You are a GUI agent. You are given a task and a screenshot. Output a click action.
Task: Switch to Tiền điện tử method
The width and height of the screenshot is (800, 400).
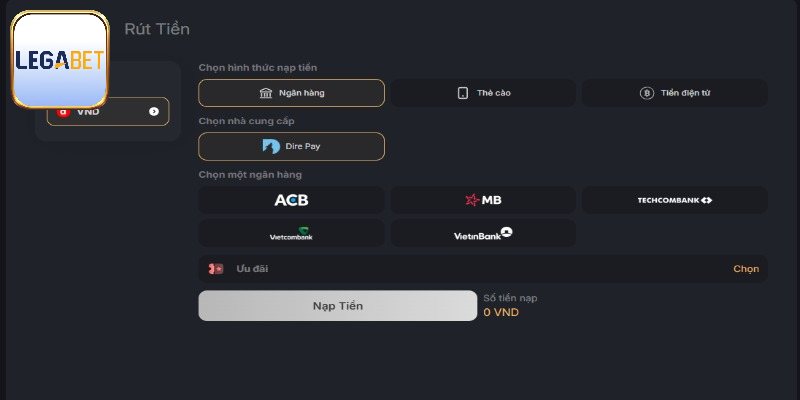(x=674, y=93)
